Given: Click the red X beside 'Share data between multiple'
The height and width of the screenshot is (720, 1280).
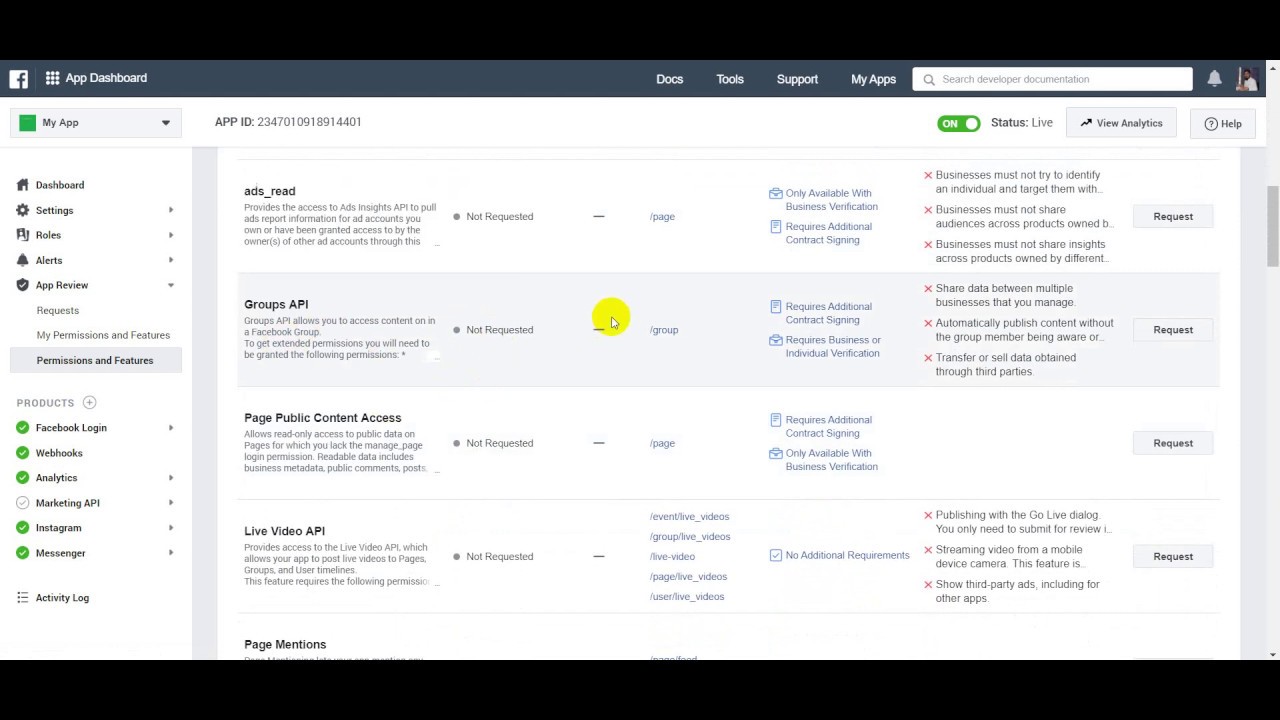Looking at the screenshot, I should coord(928,289).
